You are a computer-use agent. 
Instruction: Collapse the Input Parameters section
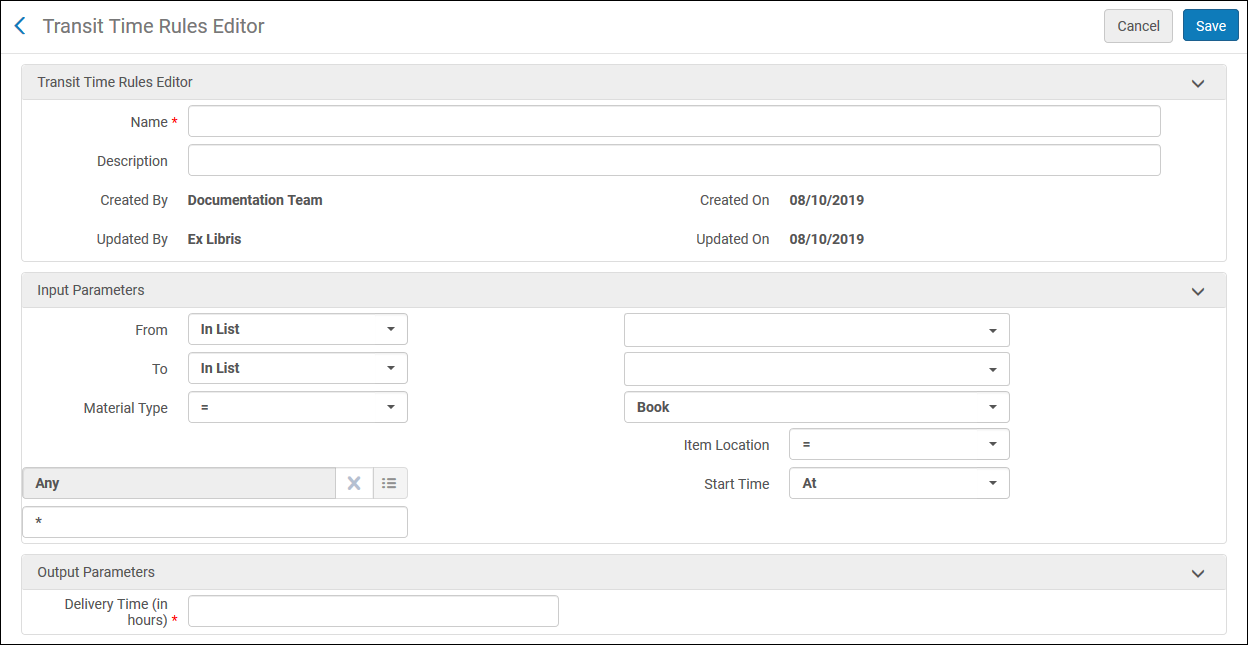[x=1197, y=291]
